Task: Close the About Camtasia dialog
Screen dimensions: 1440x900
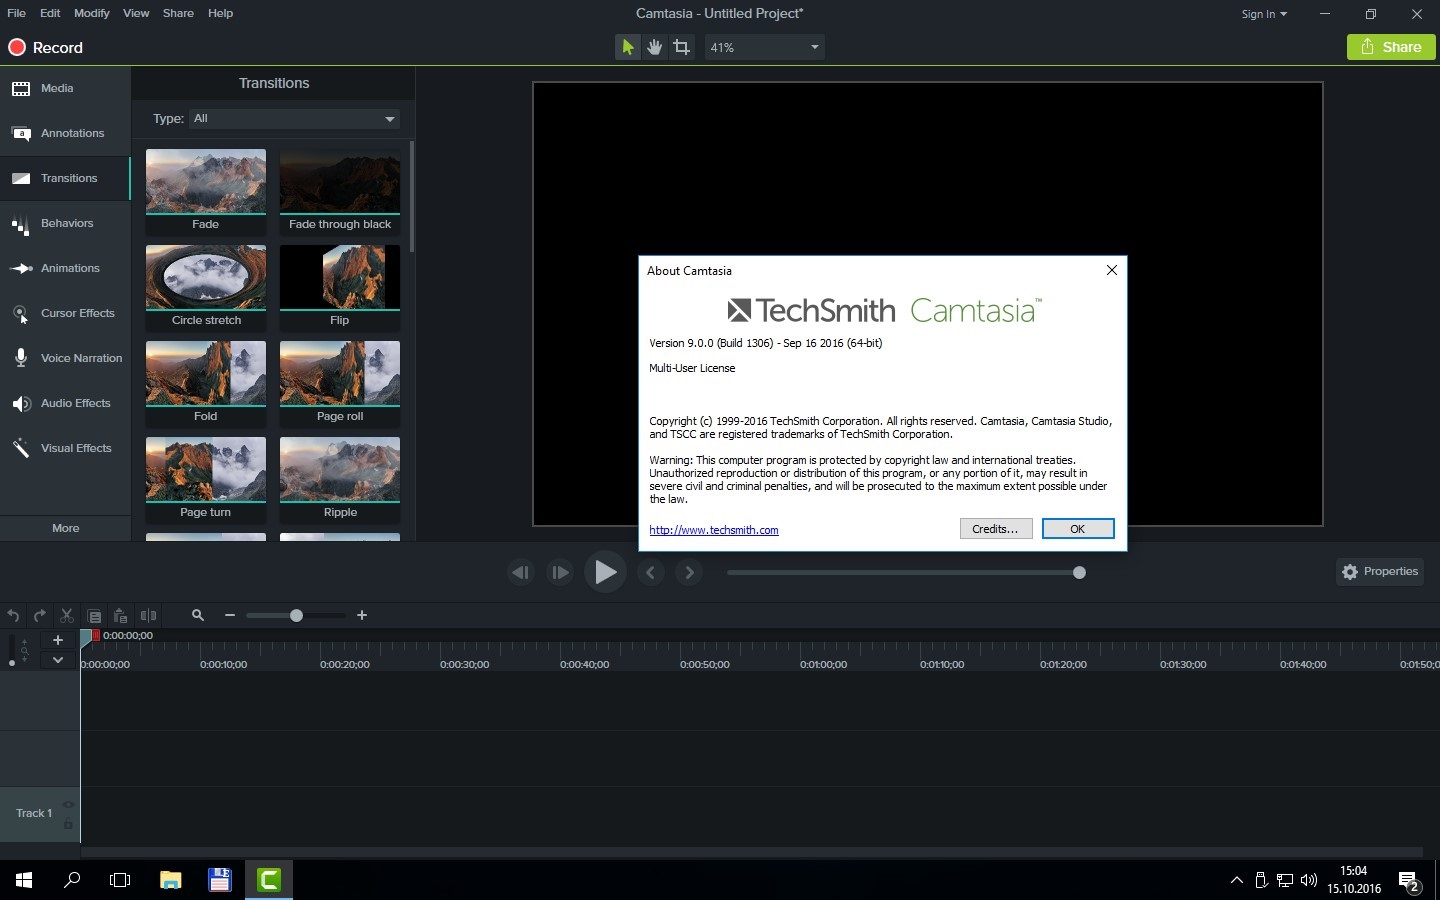Action: [x=1111, y=270]
